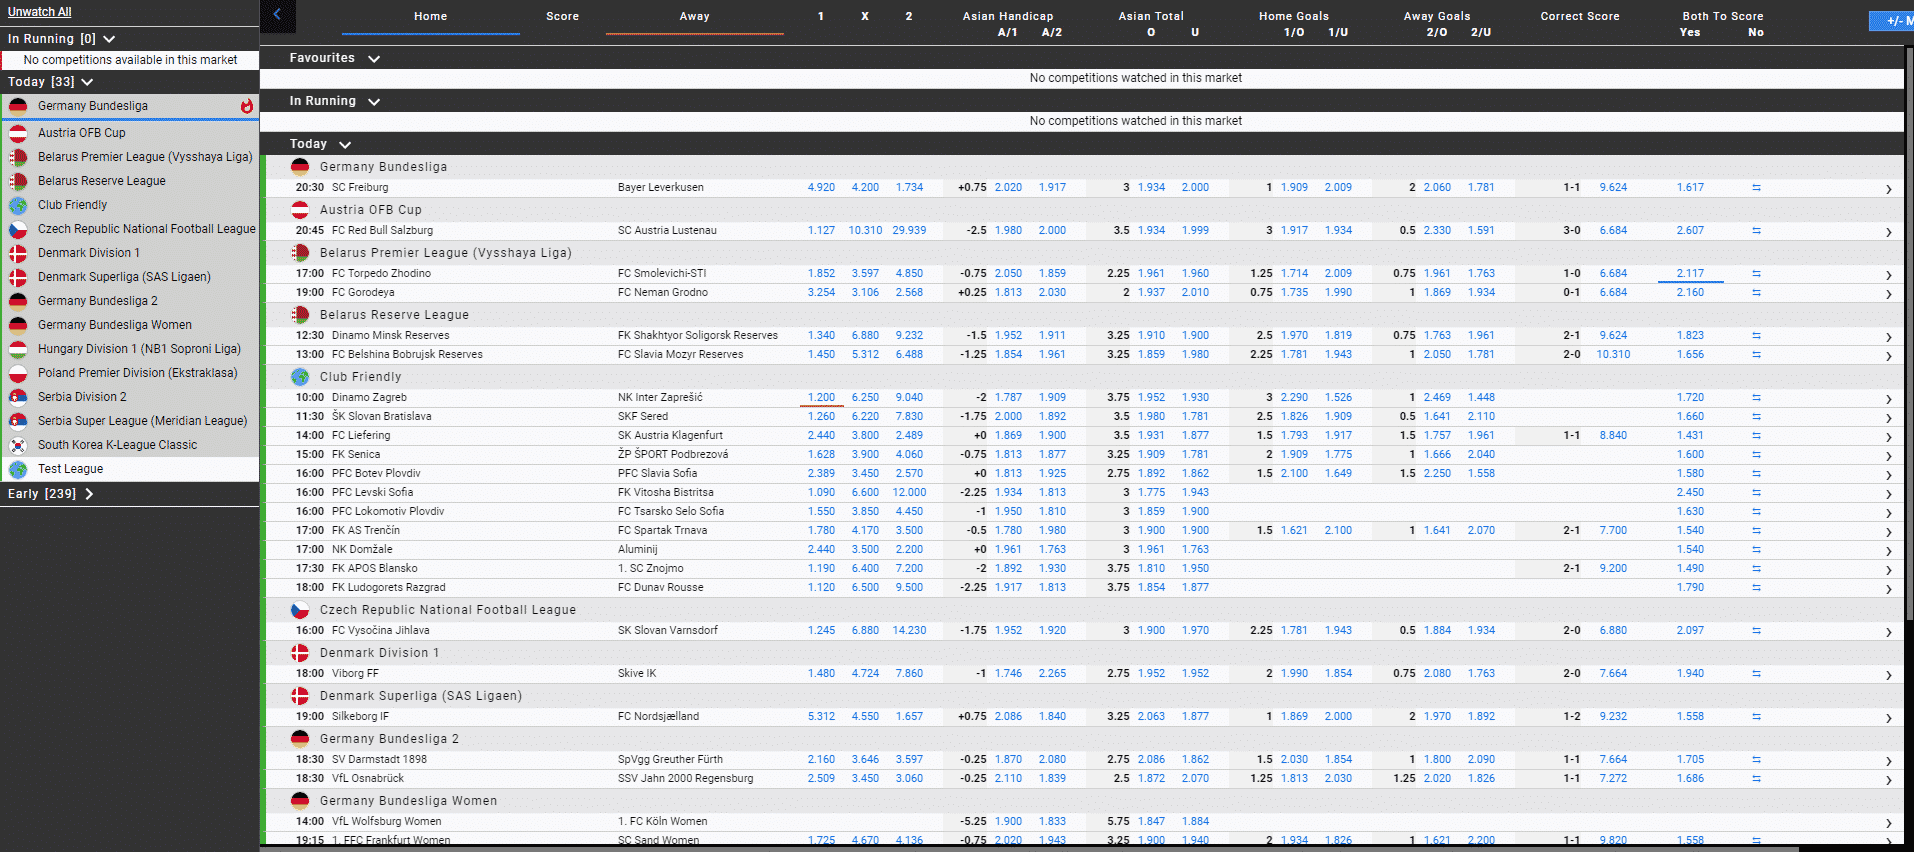
Task: Click Denmark flag beside Denmark Superliga table header
Action: (x=300, y=696)
